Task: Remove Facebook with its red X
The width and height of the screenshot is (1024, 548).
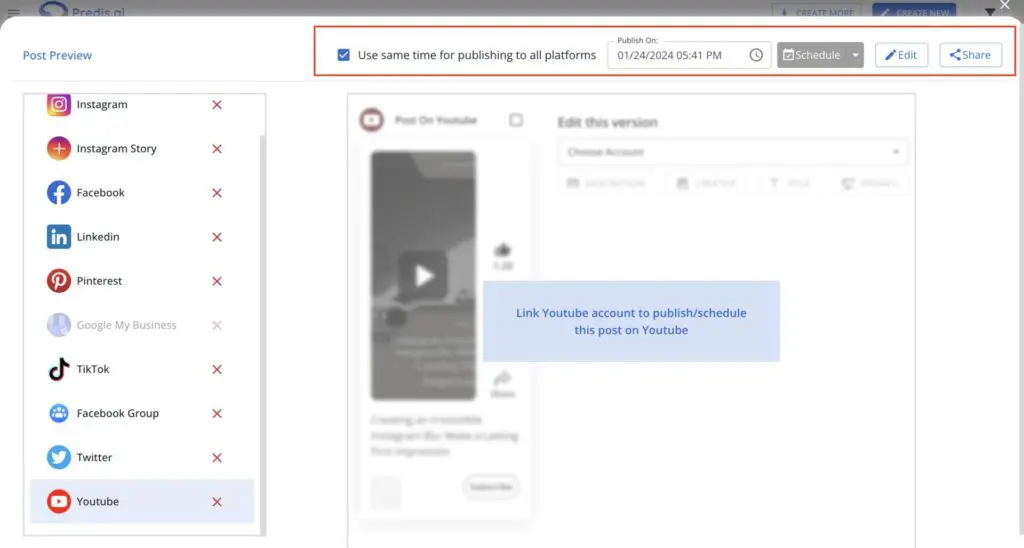Action: click(217, 193)
